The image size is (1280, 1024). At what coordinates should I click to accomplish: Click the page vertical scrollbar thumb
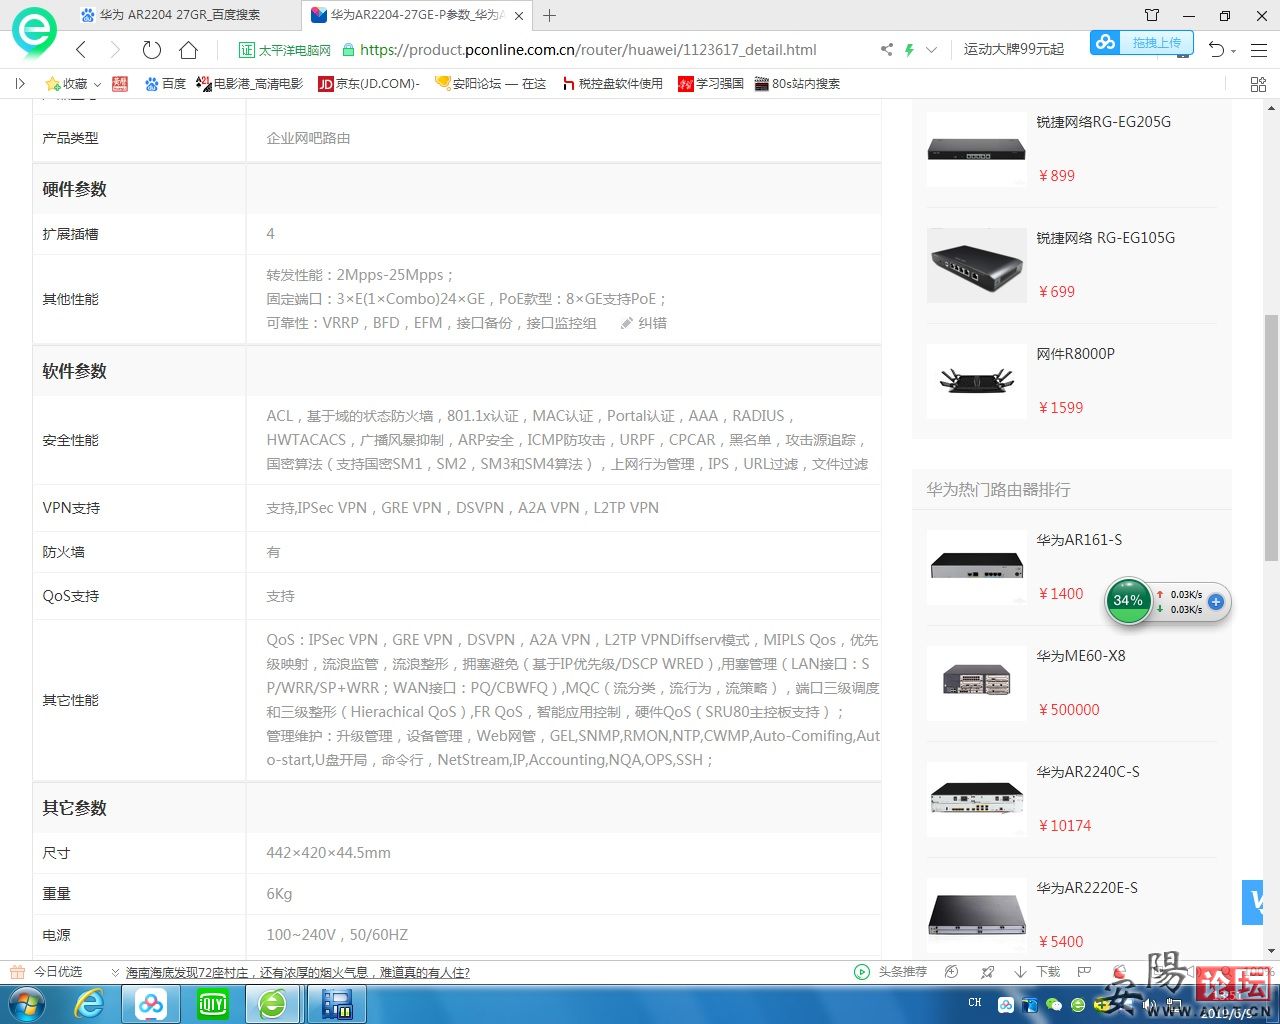pos(1271,437)
